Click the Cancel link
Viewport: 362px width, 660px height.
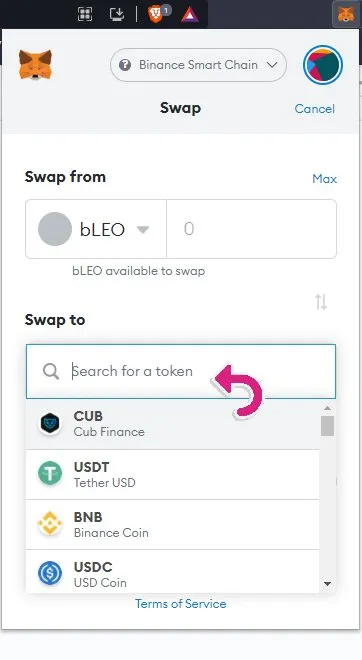pos(314,109)
